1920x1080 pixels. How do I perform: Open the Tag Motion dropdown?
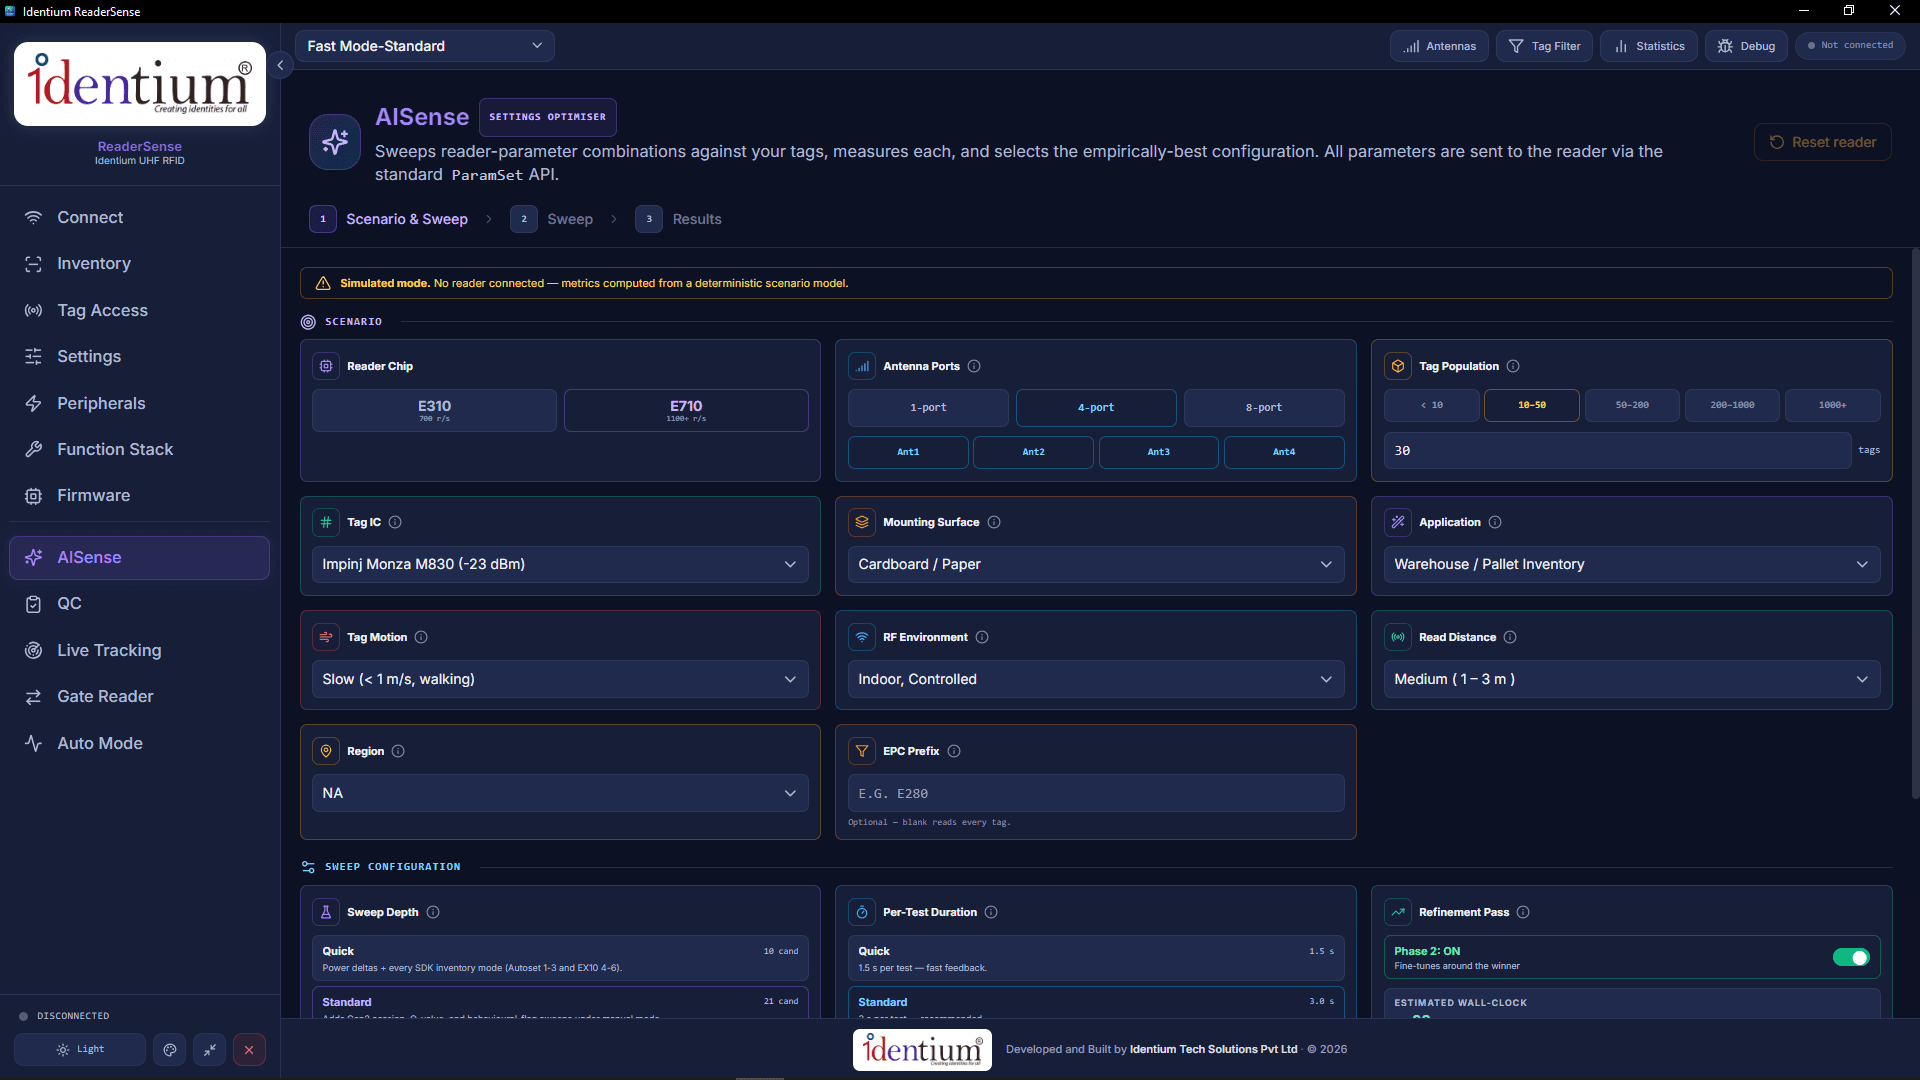pyautogui.click(x=560, y=679)
